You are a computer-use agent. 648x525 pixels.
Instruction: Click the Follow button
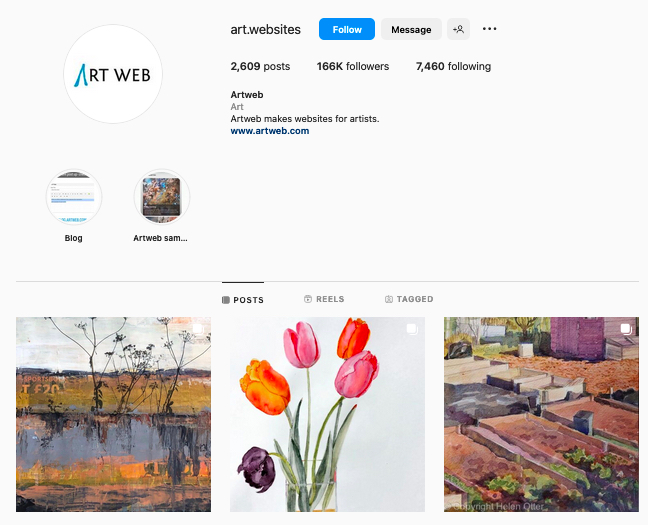(347, 29)
